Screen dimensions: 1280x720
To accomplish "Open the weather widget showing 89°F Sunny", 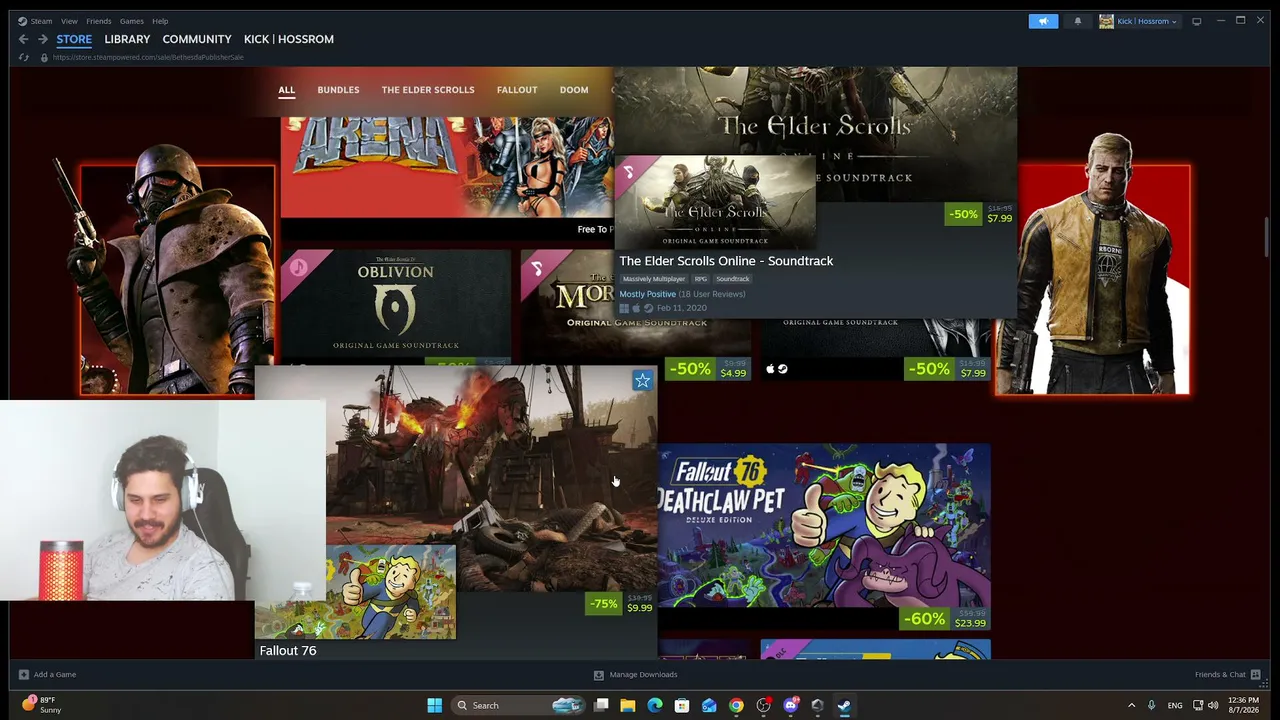I will click(42, 705).
